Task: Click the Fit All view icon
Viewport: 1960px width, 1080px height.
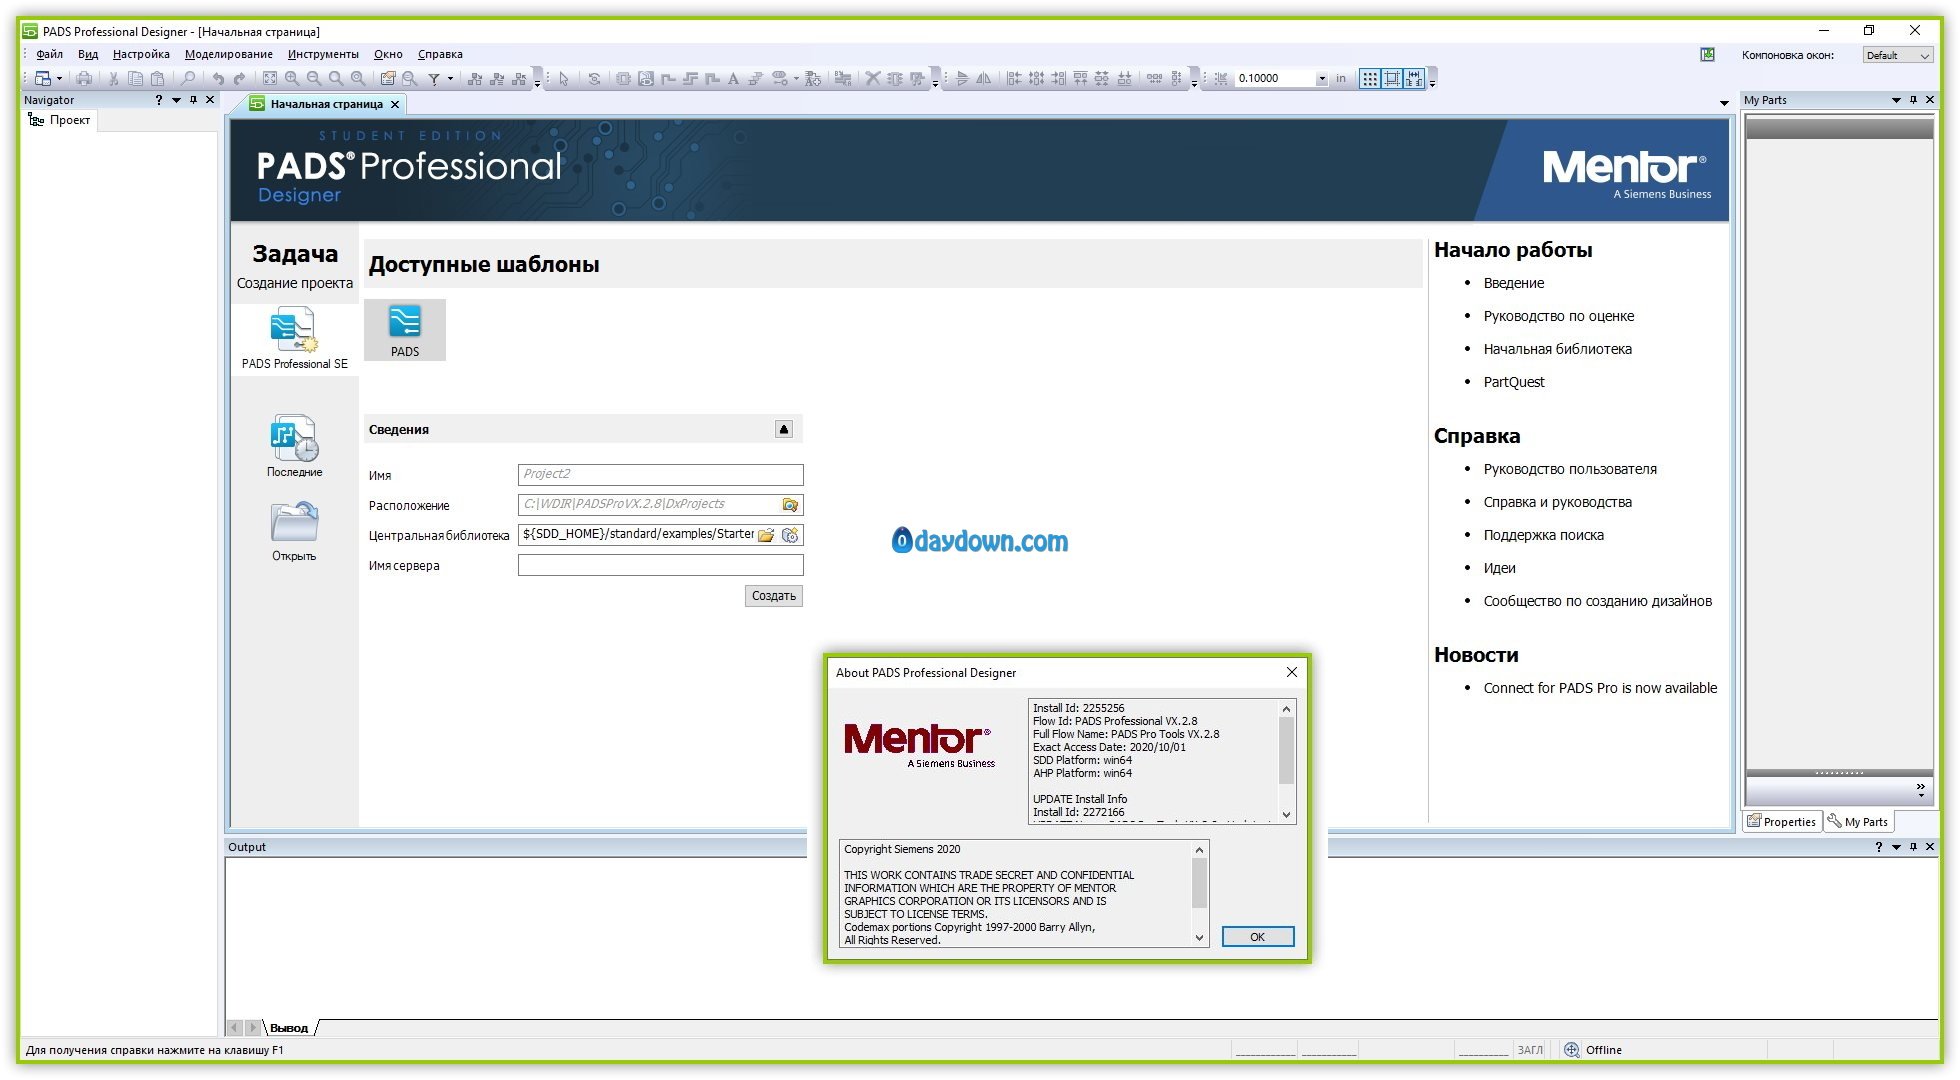Action: click(270, 78)
